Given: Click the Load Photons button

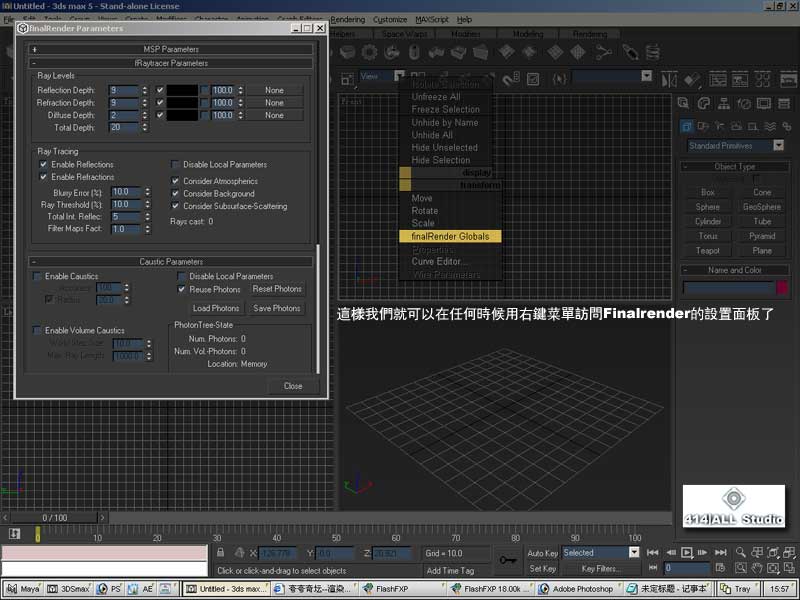Looking at the screenshot, I should pyautogui.click(x=216, y=308).
